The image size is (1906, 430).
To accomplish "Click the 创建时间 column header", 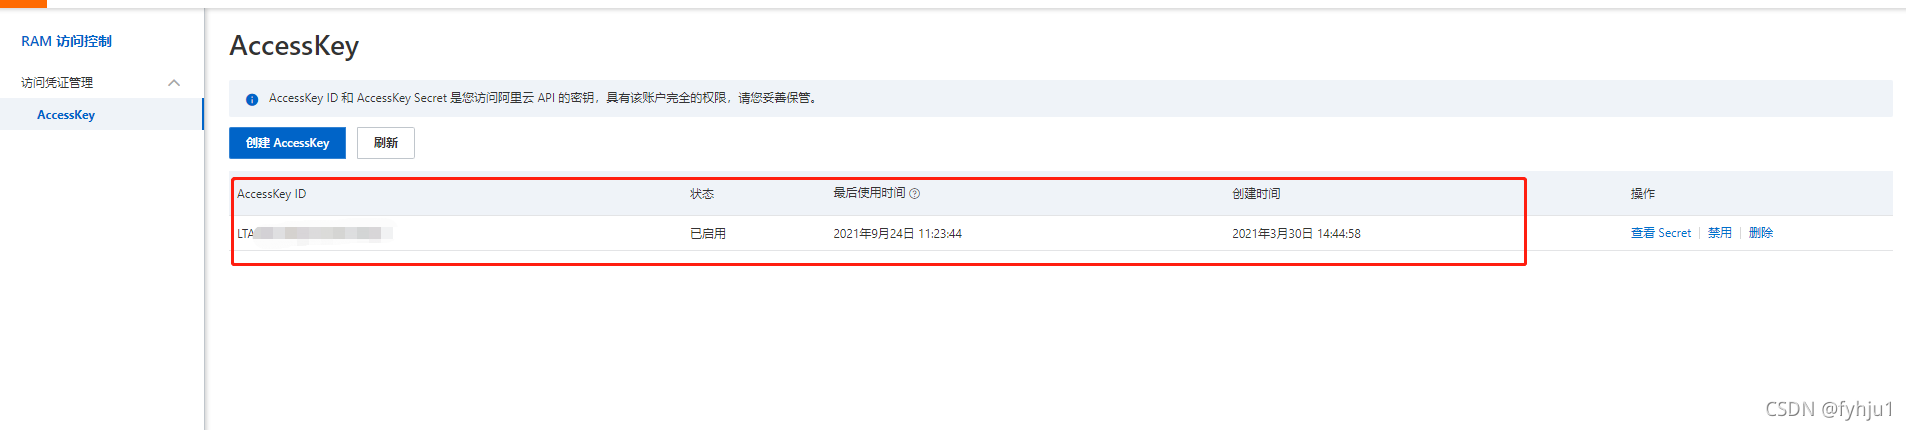I will 1256,194.
